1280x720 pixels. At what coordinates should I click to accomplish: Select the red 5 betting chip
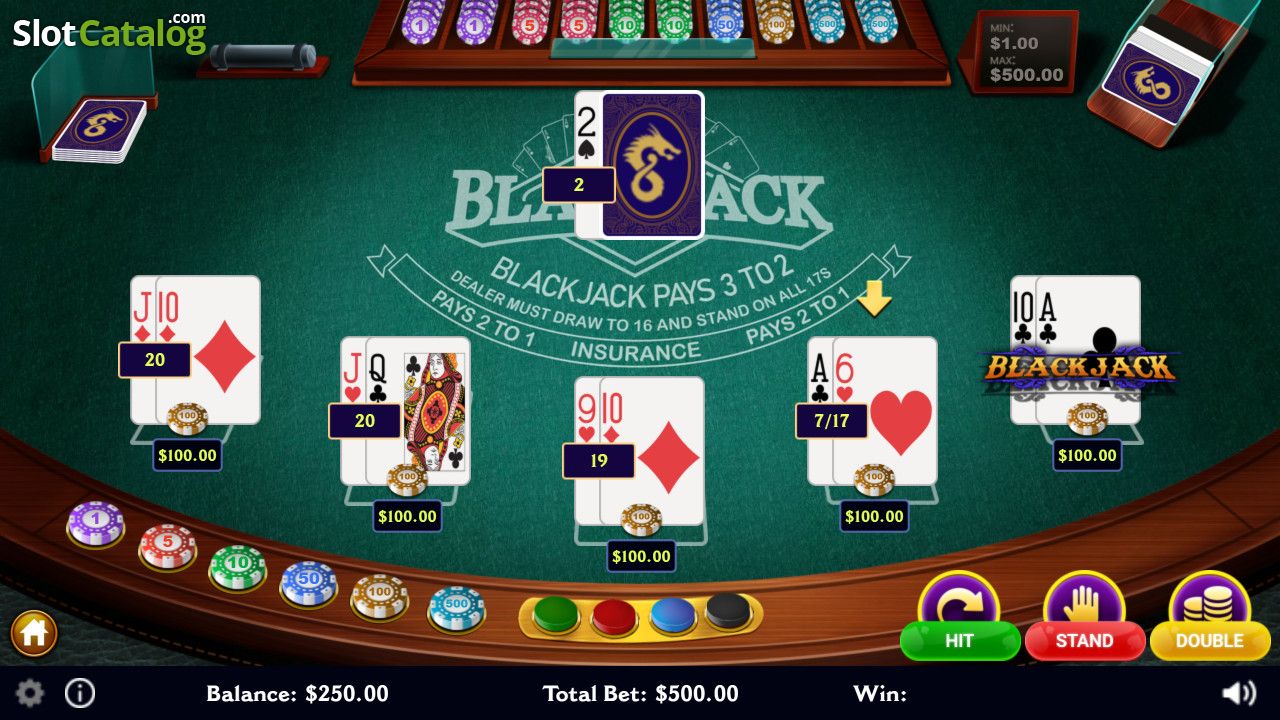pyautogui.click(x=167, y=547)
